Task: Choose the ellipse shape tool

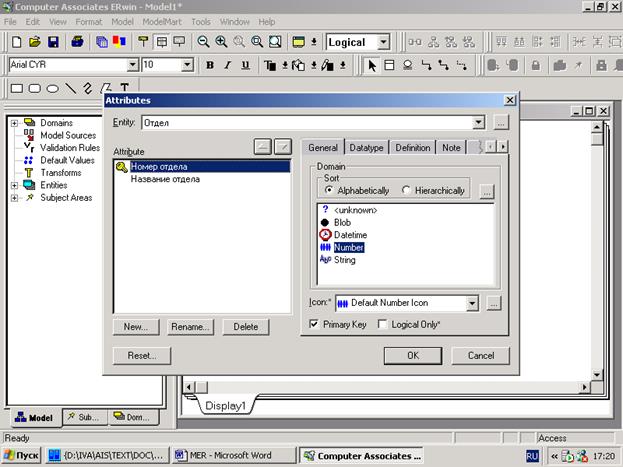Action: (x=52, y=88)
